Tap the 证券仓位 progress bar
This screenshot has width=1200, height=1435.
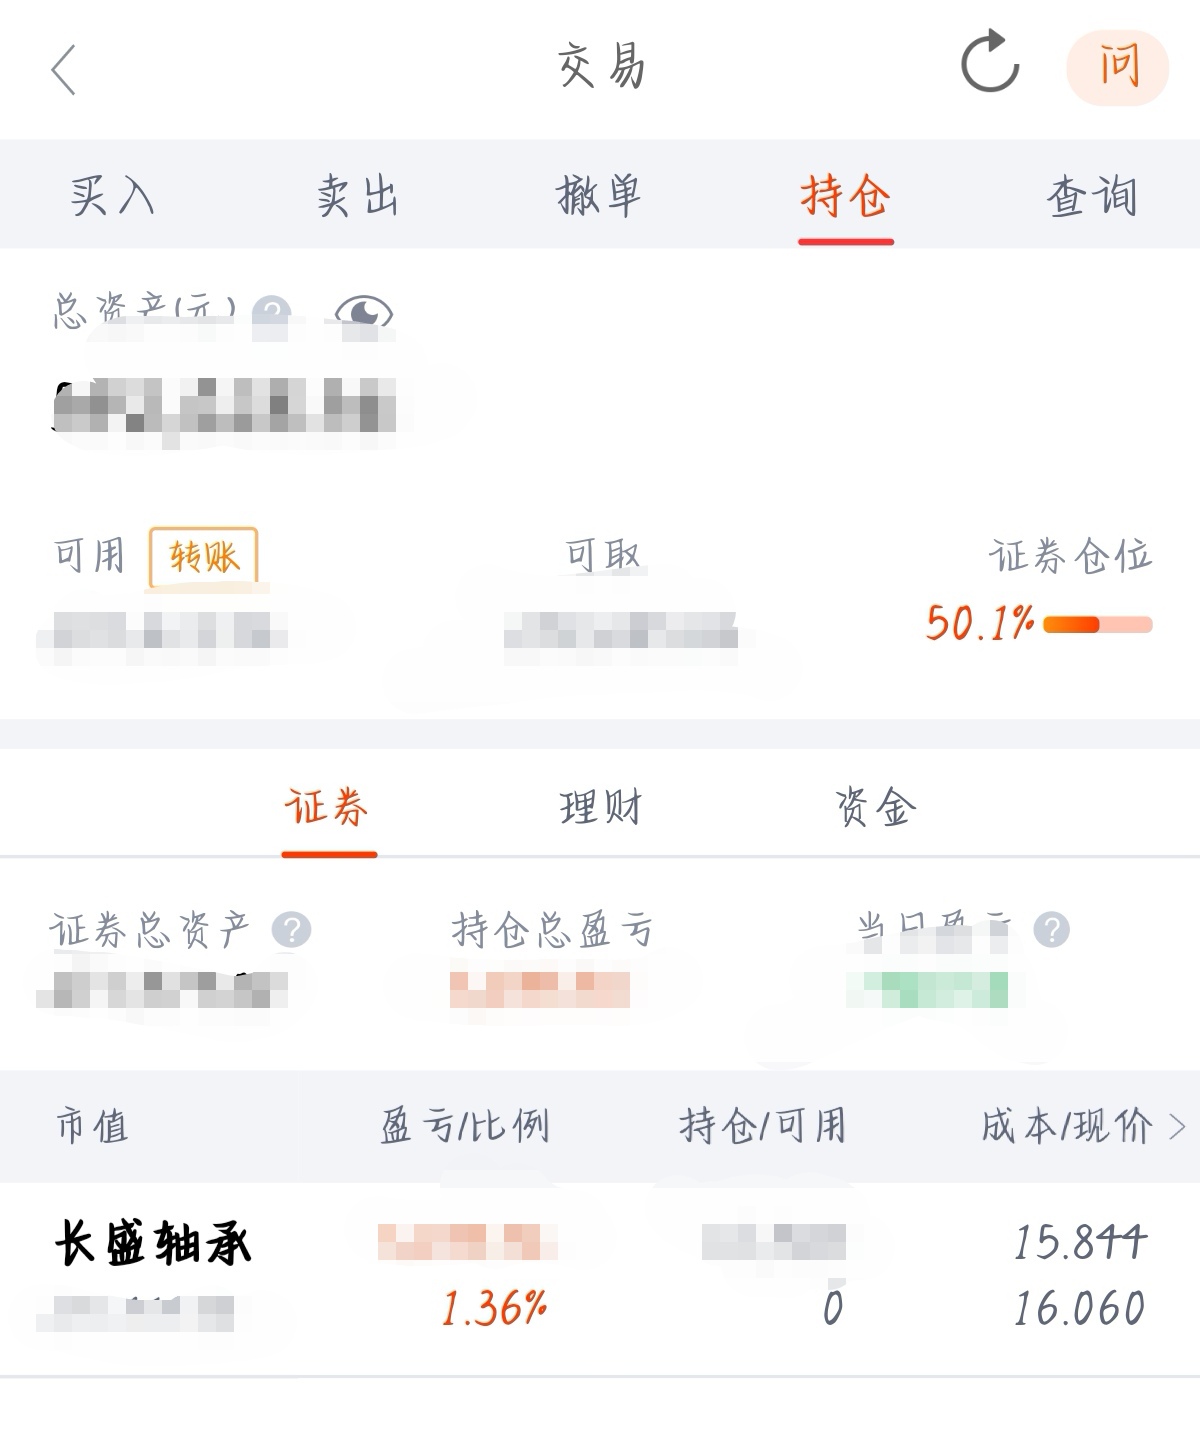1097,625
